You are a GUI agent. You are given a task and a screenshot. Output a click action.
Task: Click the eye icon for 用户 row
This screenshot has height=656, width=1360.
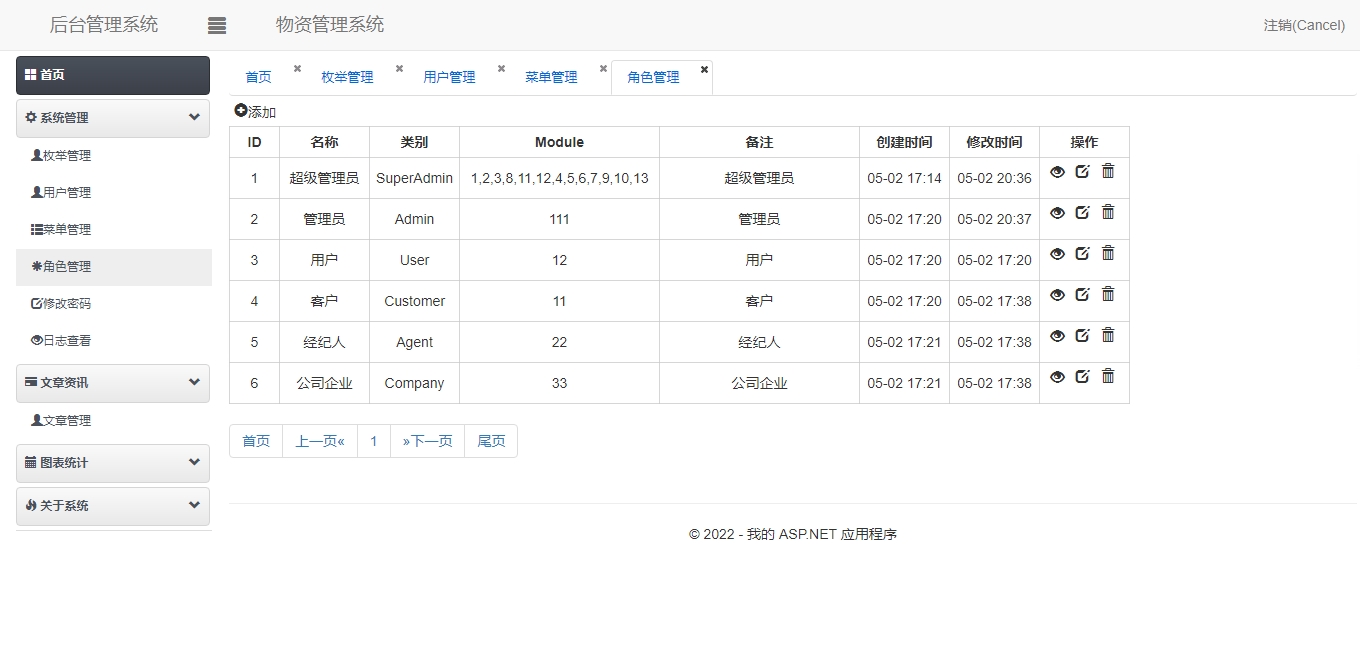coord(1057,254)
